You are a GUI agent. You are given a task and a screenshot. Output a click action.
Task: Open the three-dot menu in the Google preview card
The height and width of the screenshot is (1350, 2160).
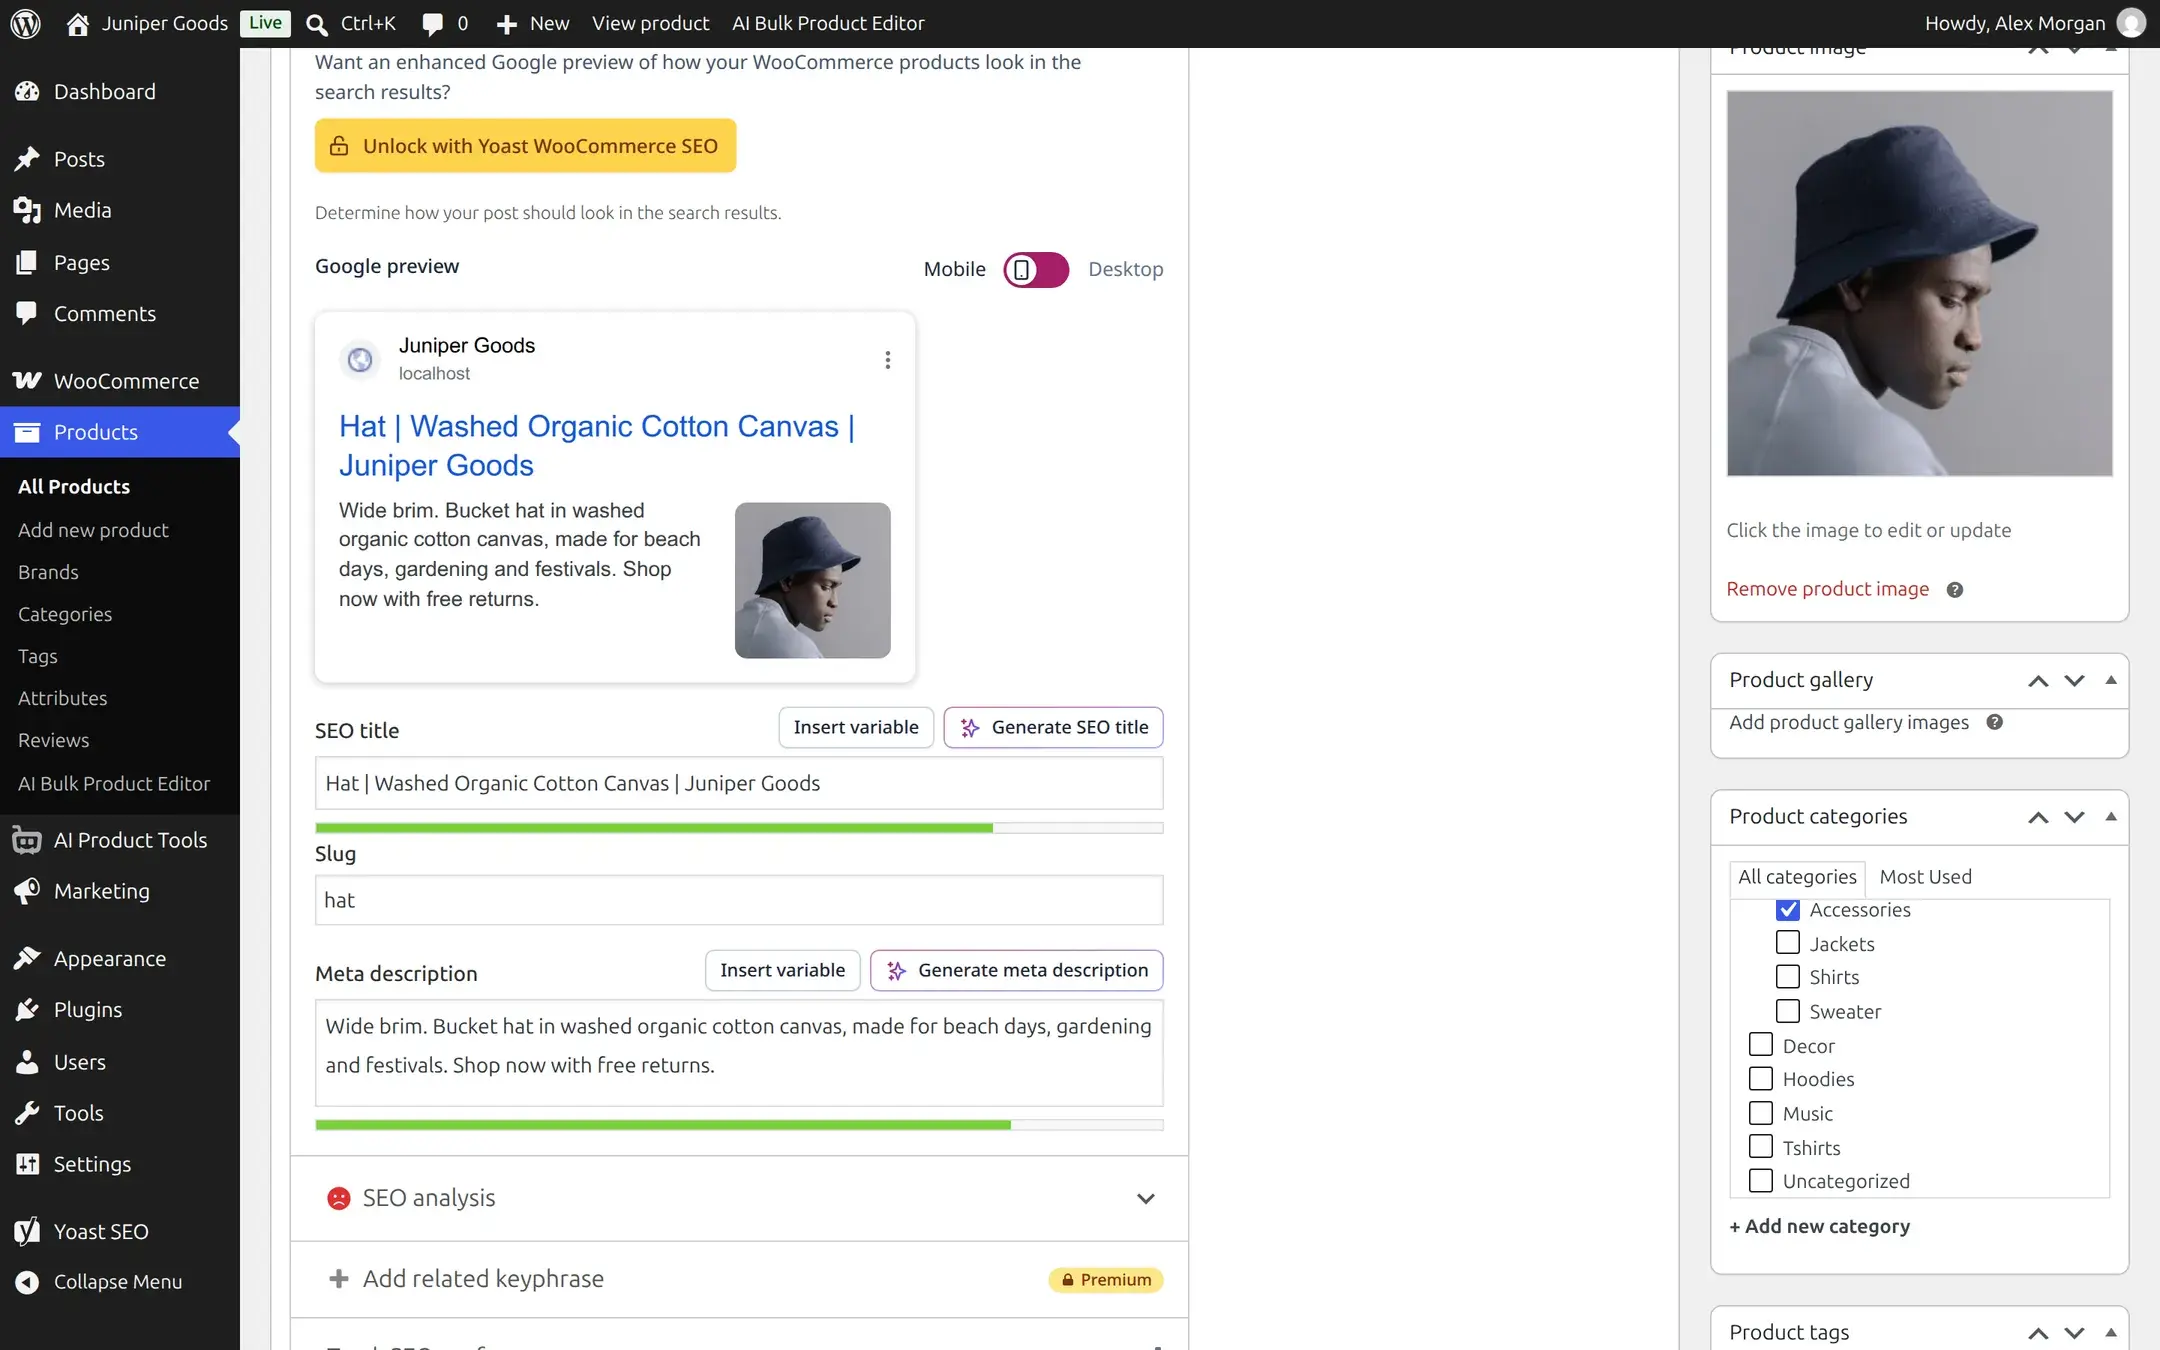click(x=887, y=360)
